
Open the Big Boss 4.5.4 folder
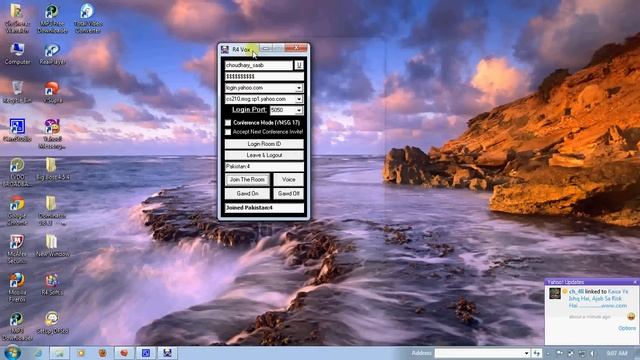(x=52, y=169)
